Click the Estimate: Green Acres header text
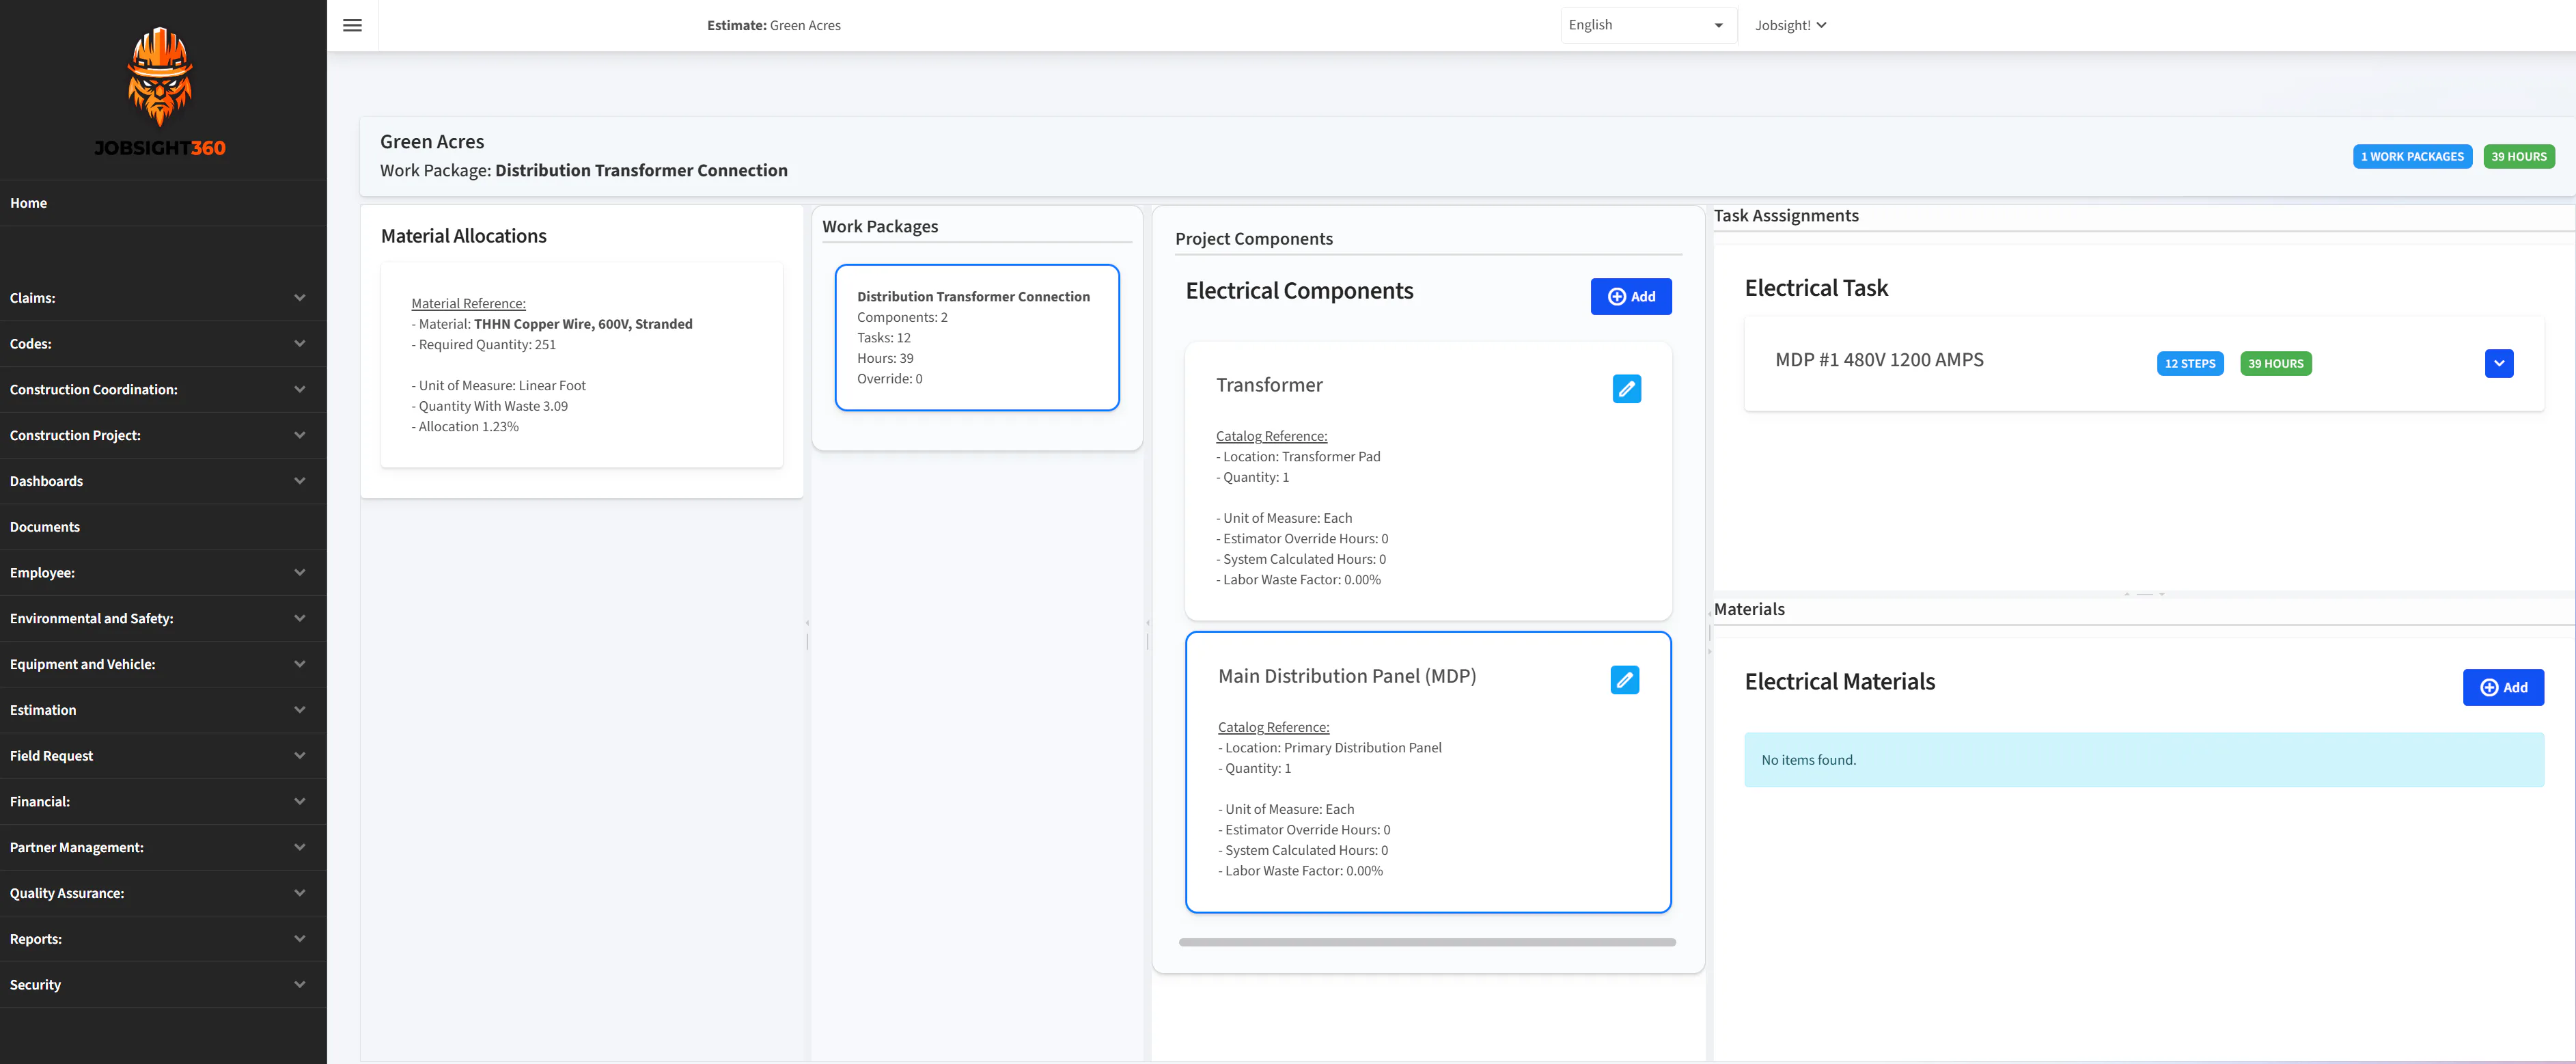This screenshot has width=2576, height=1064. [773, 25]
